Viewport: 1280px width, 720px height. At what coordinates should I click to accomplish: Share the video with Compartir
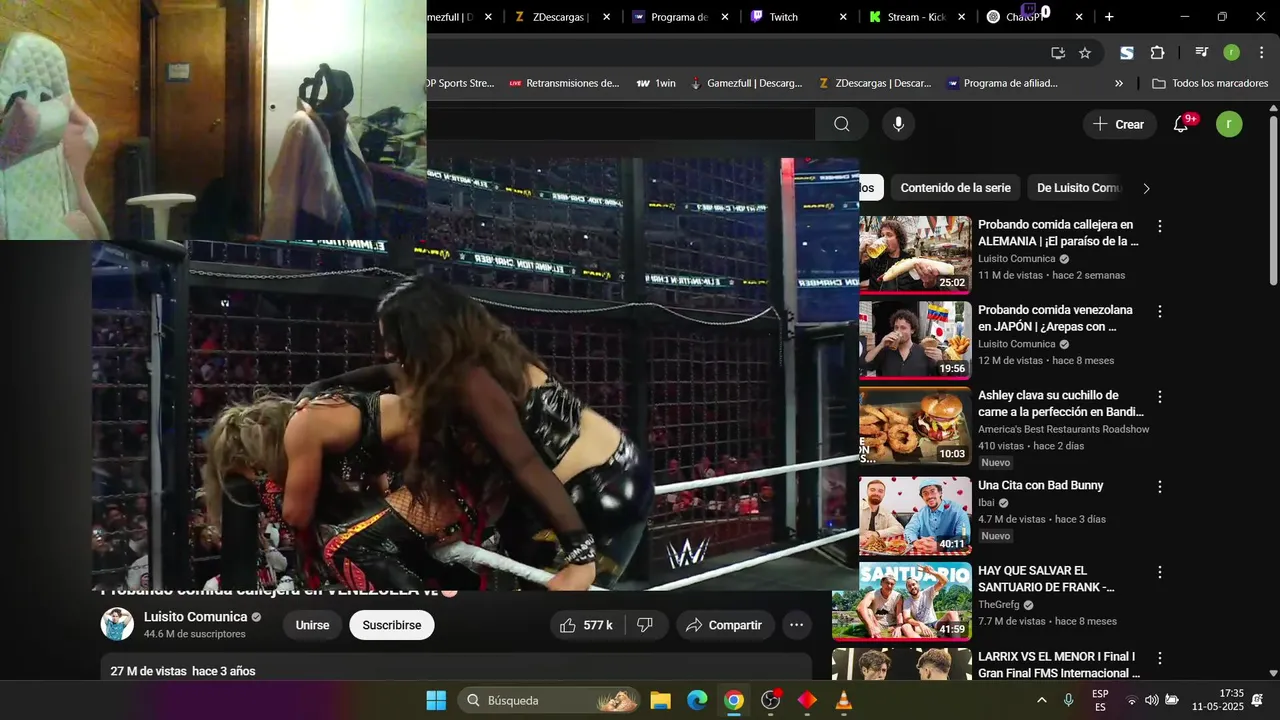click(x=725, y=625)
